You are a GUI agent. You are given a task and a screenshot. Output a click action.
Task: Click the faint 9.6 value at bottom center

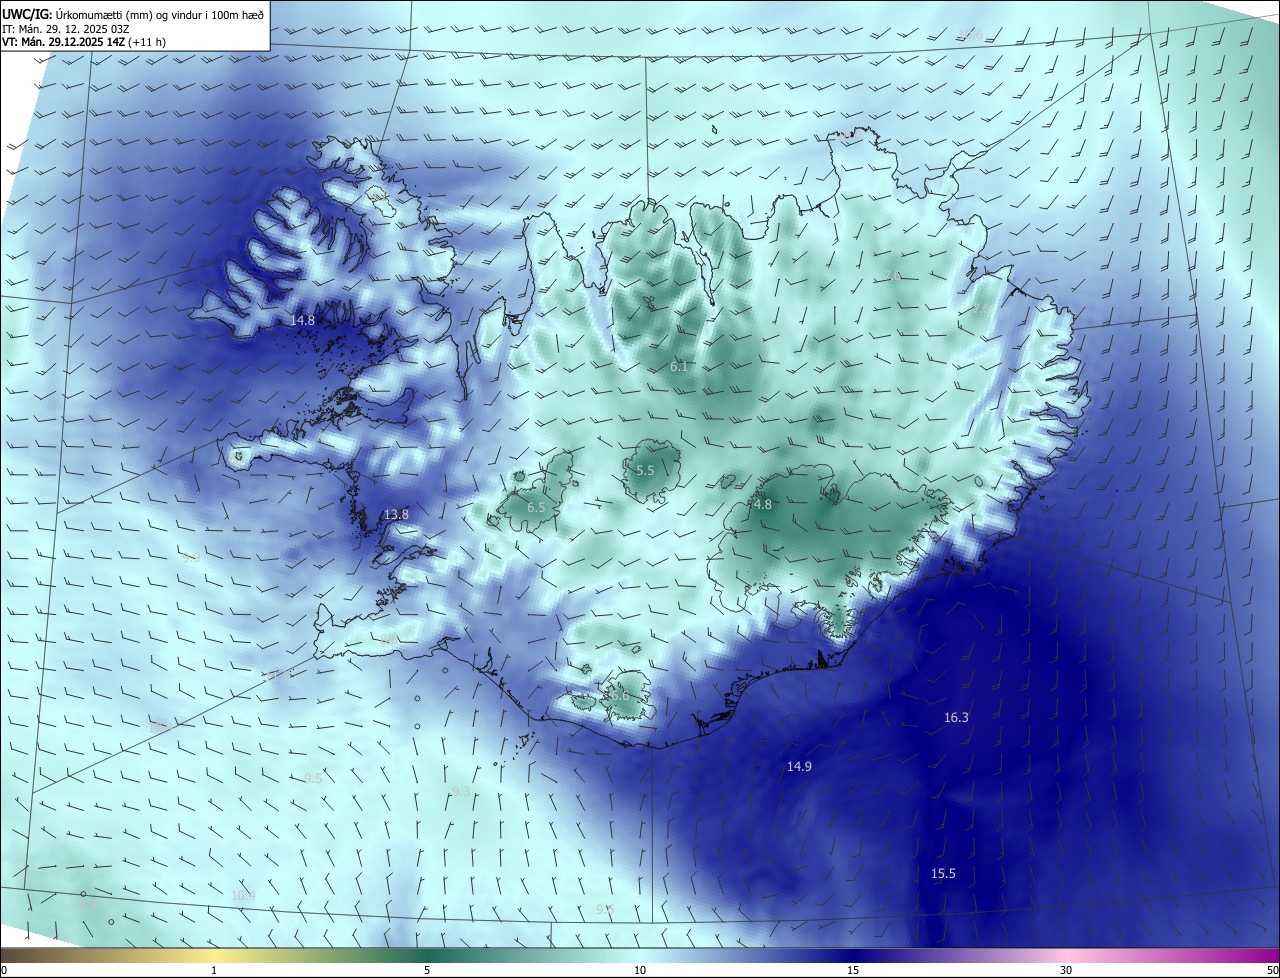coord(605,909)
